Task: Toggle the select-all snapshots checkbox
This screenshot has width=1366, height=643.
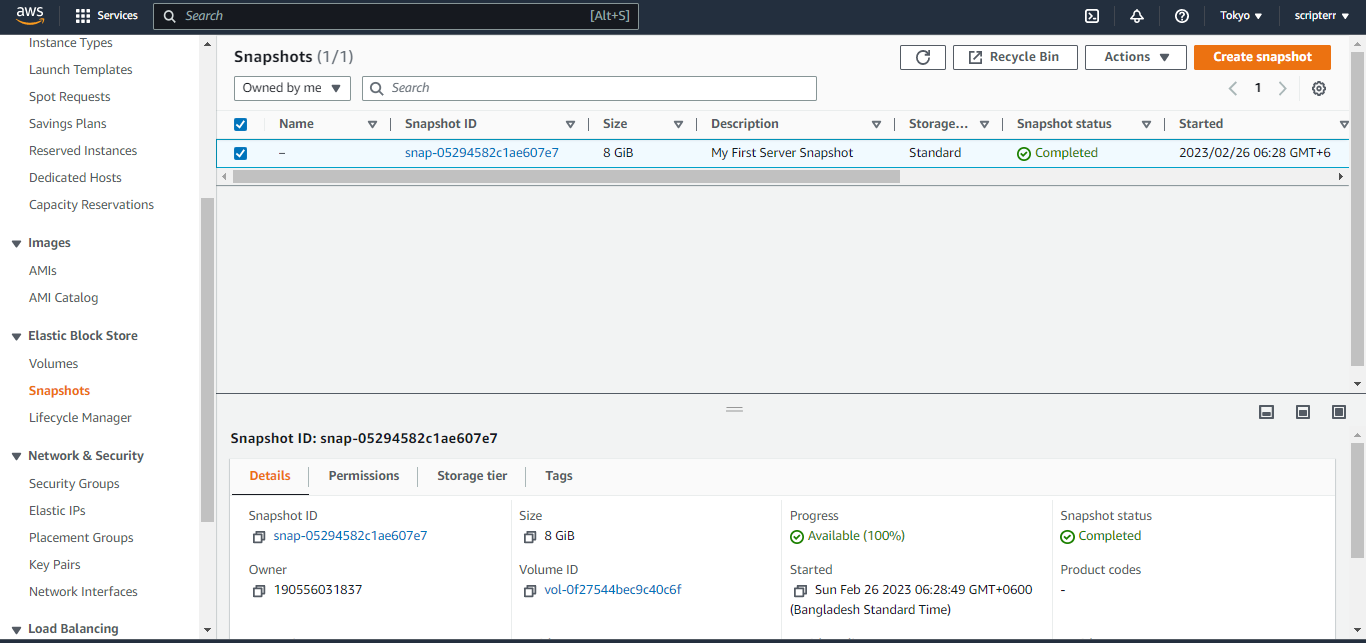Action: pos(240,124)
